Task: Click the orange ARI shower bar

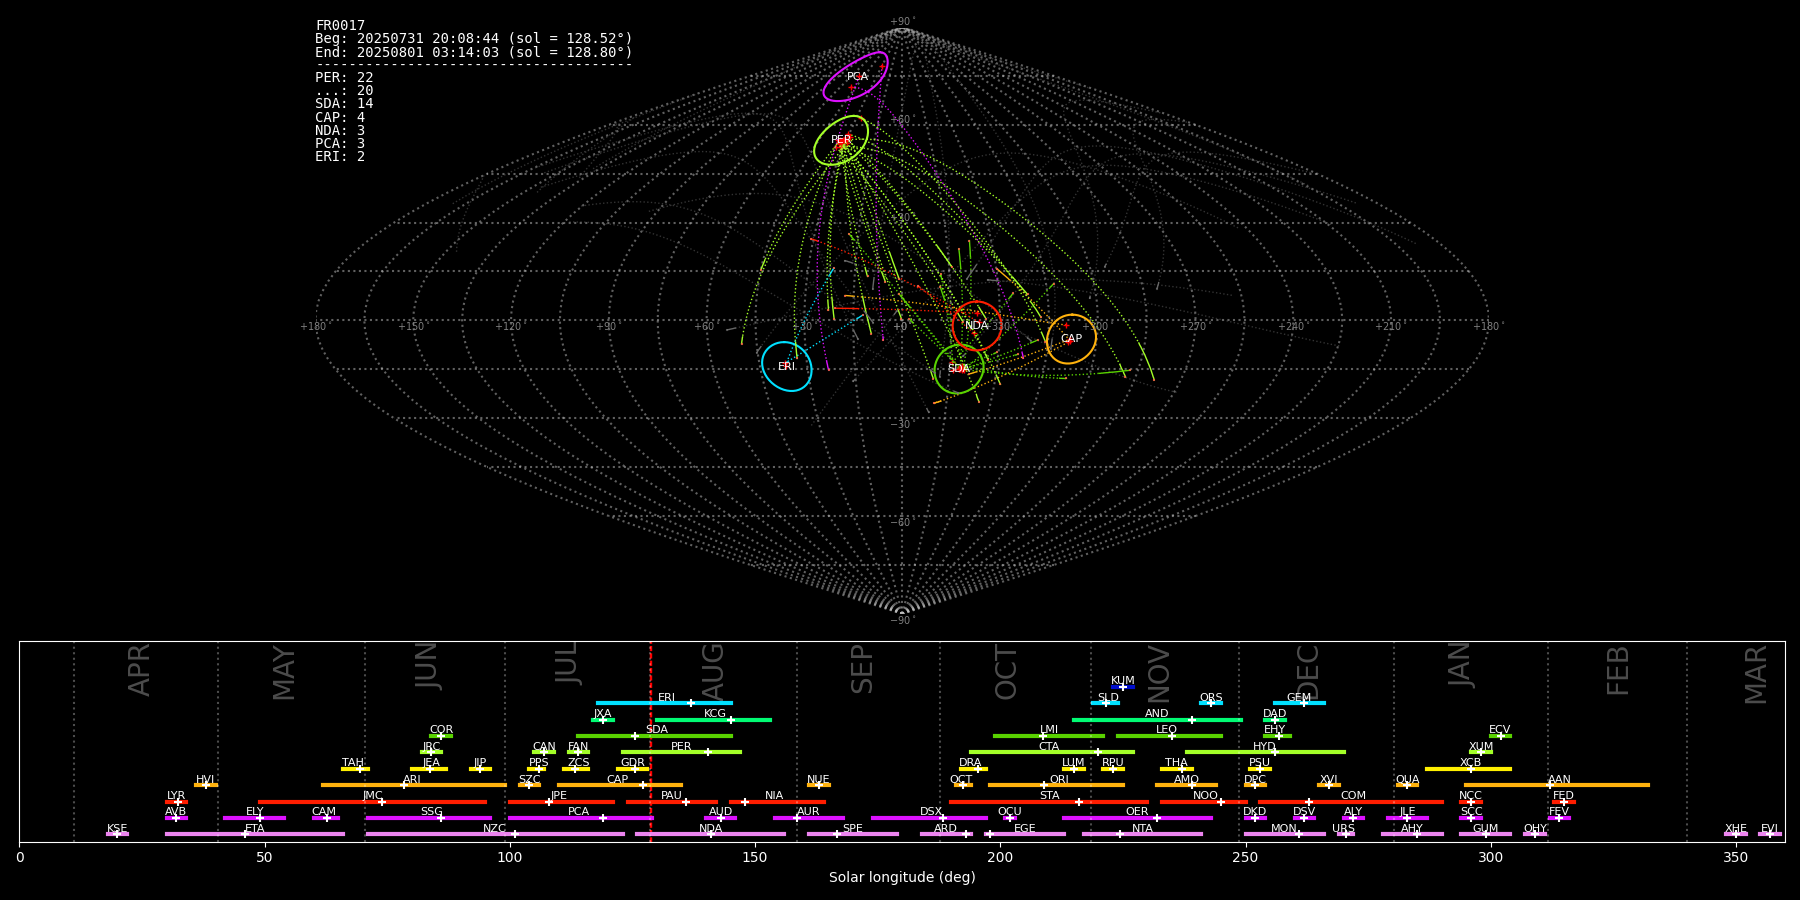Action: point(414,785)
